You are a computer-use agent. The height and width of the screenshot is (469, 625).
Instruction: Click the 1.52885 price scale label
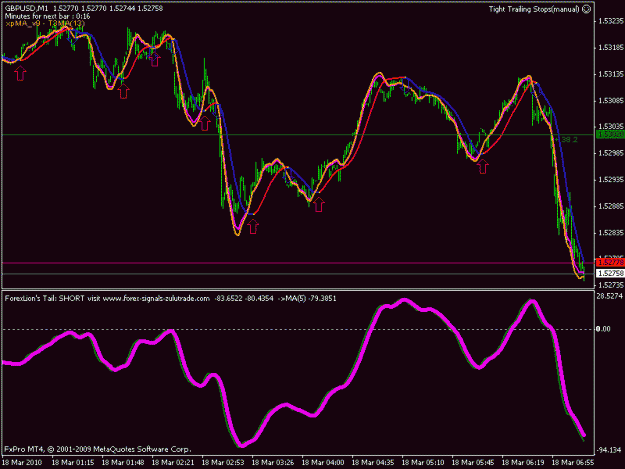point(611,206)
